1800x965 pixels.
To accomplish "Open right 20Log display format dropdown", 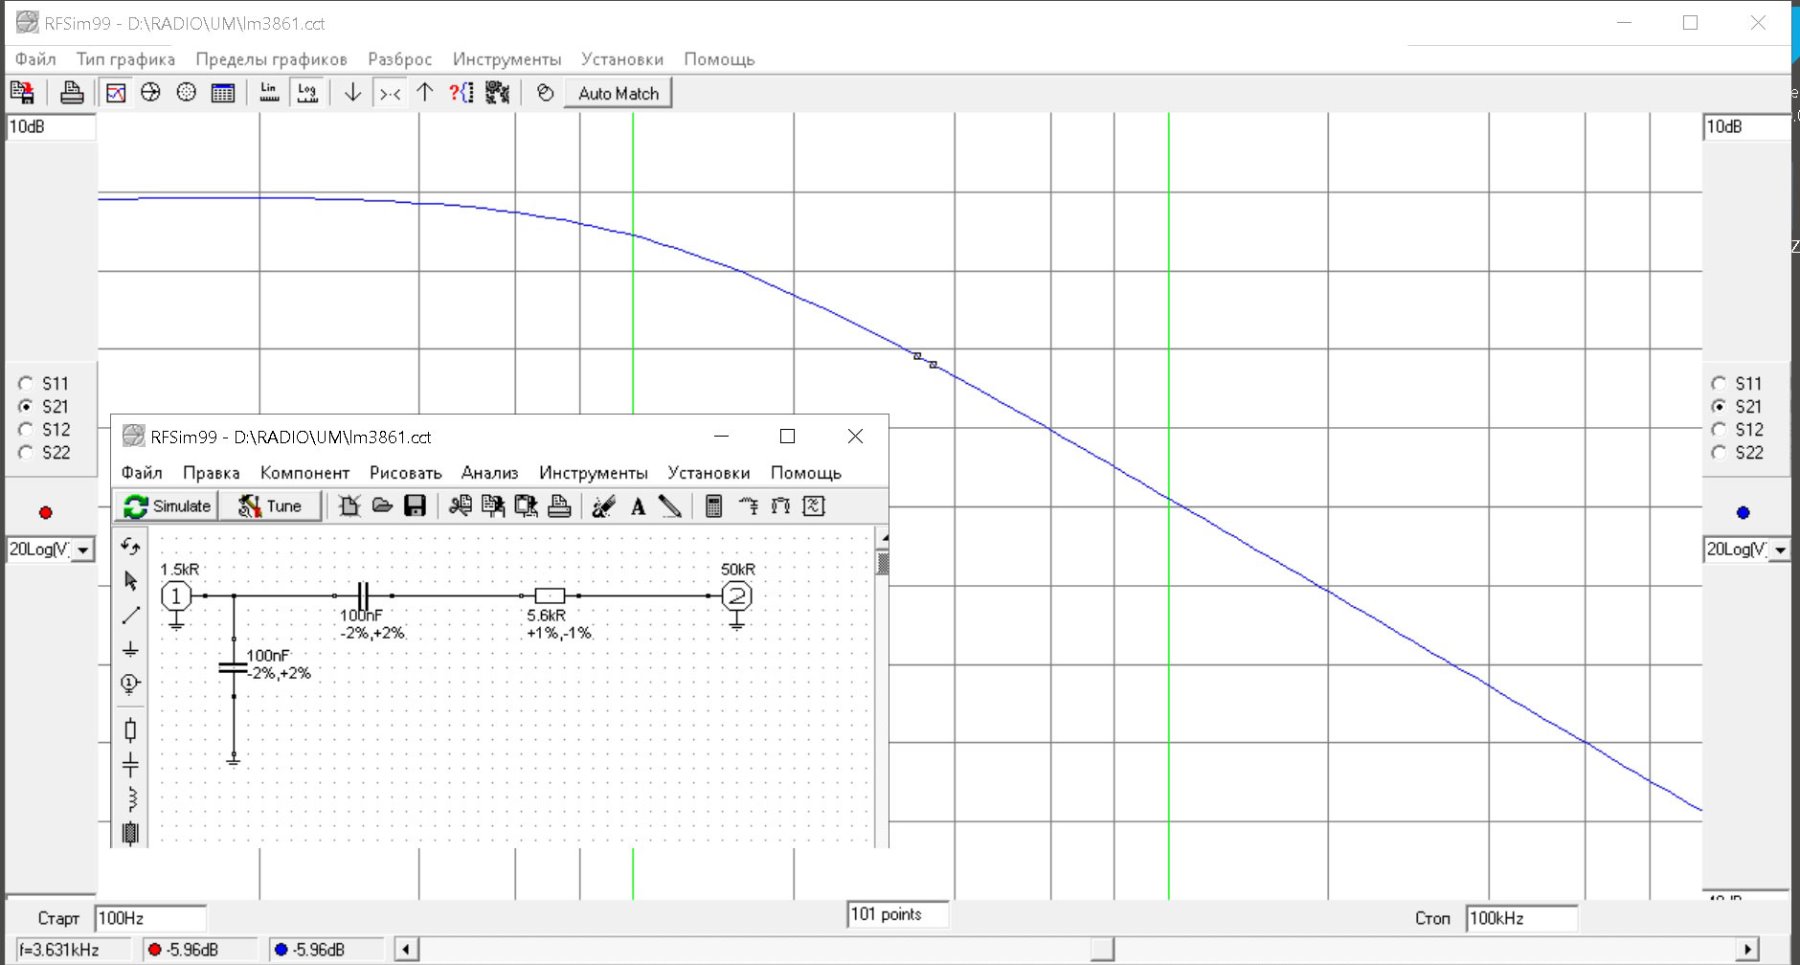I will point(1780,550).
